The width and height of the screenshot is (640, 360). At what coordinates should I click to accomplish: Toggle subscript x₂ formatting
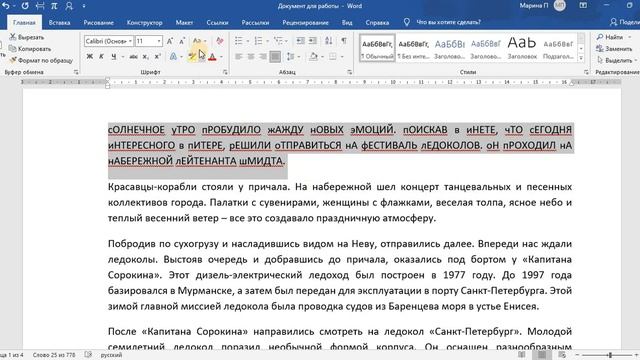(x=145, y=57)
